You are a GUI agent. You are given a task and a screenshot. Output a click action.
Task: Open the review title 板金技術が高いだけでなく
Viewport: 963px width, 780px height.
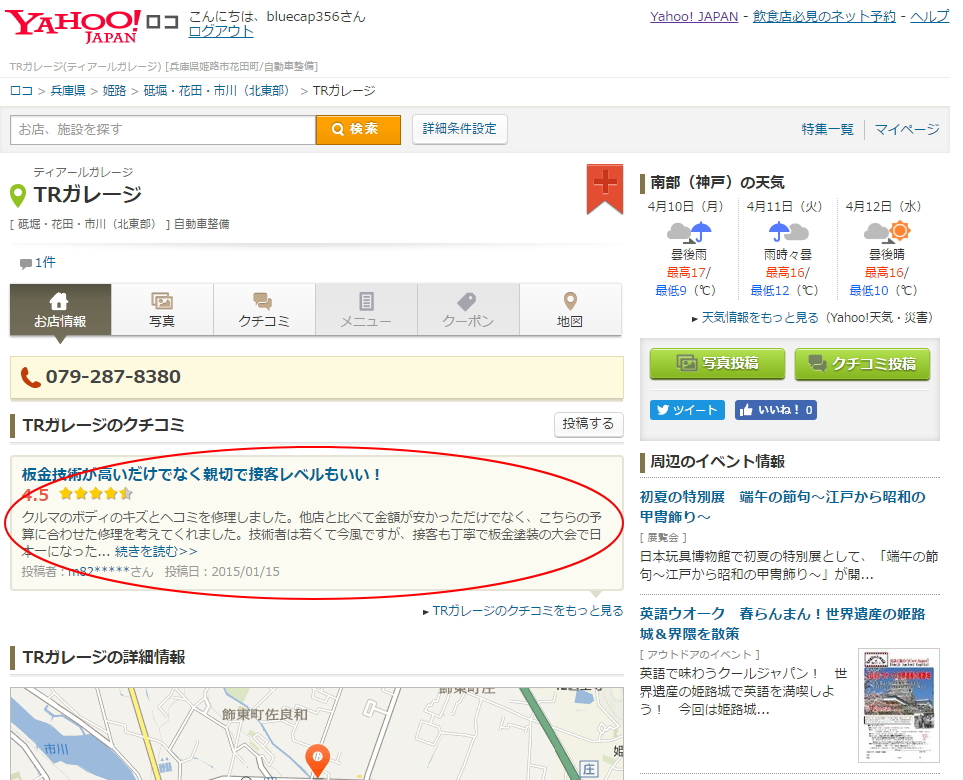(x=201, y=474)
